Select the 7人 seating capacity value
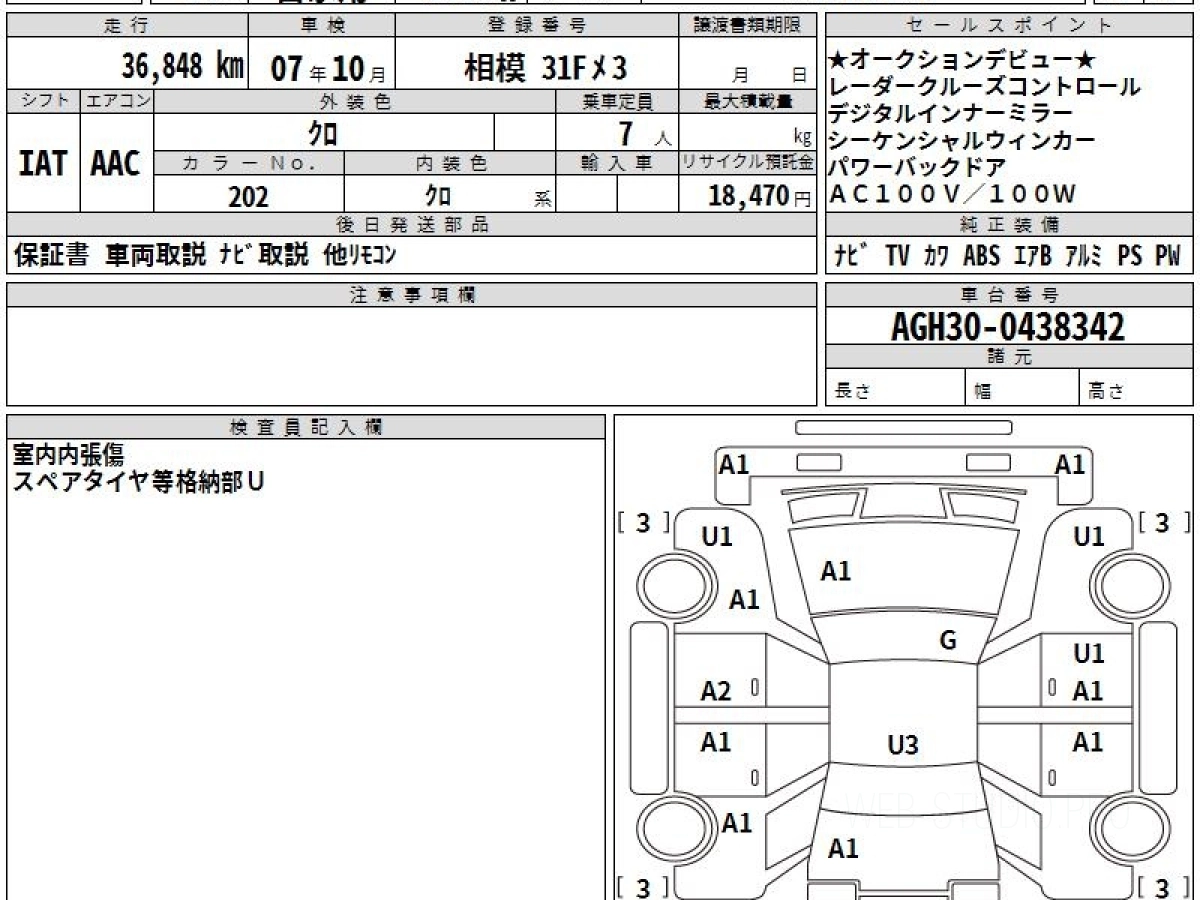 point(646,133)
